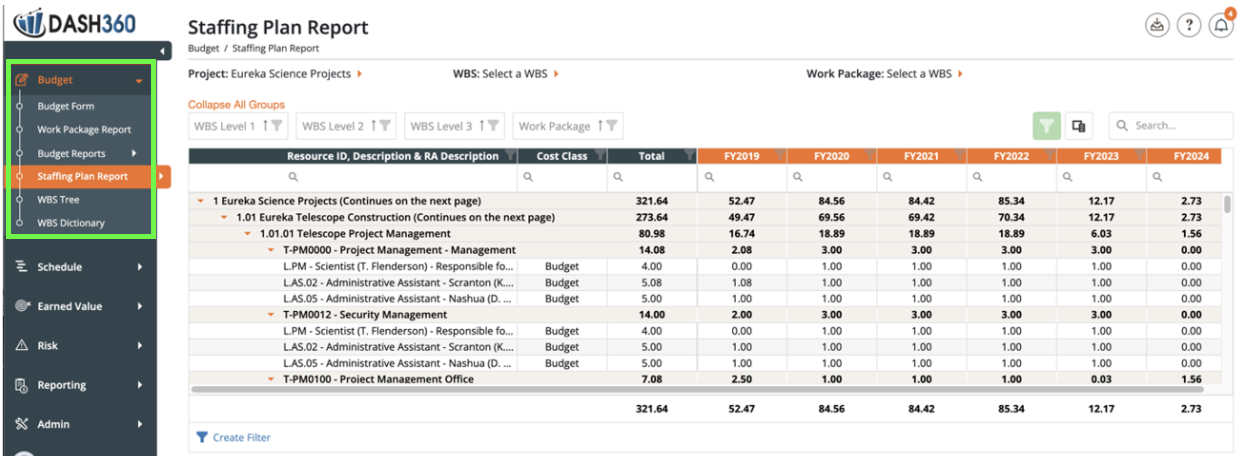This screenshot has height=456, width=1240.
Task: Click filter funnel on Work Package chip
Action: (612, 126)
